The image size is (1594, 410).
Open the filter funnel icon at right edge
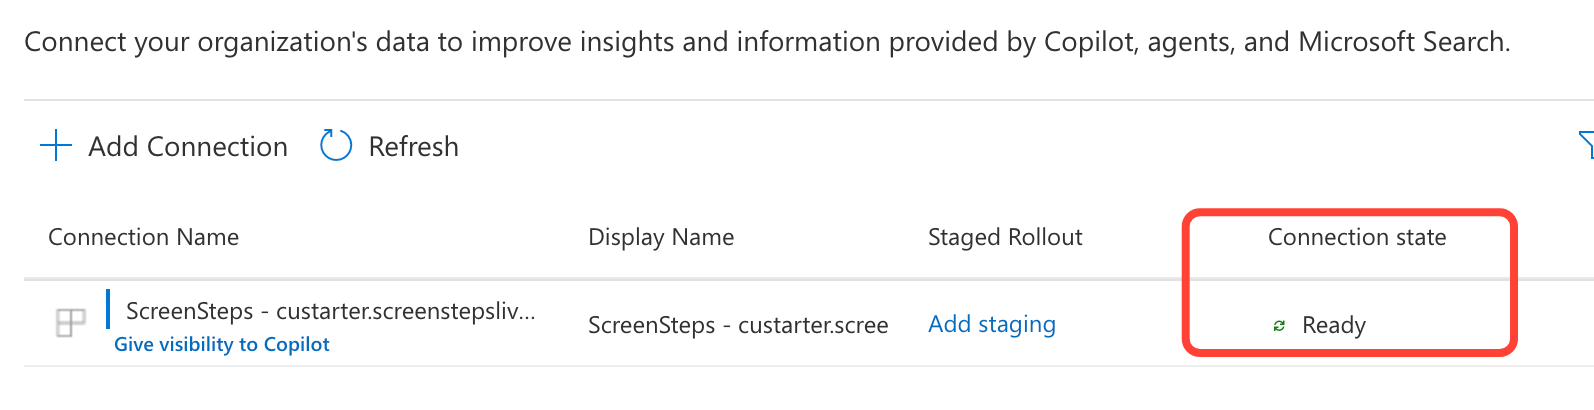coord(1586,146)
